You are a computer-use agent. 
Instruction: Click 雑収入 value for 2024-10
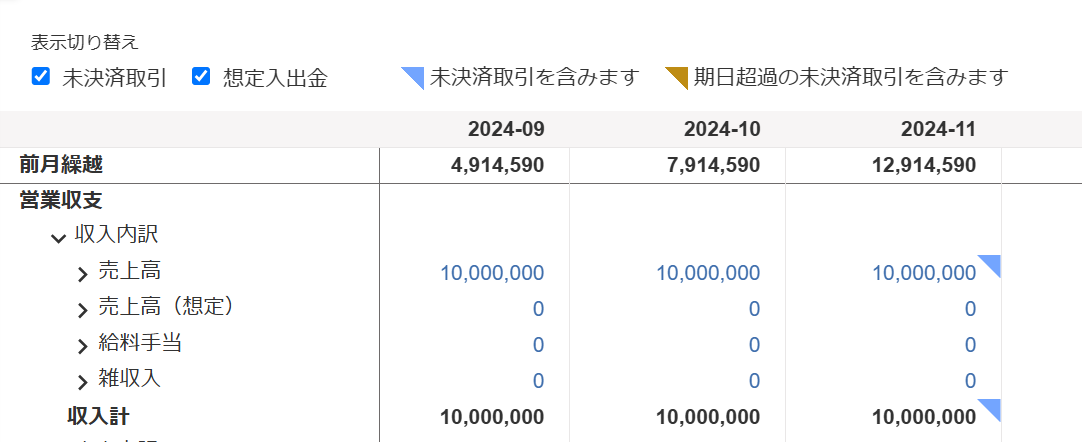pos(754,381)
